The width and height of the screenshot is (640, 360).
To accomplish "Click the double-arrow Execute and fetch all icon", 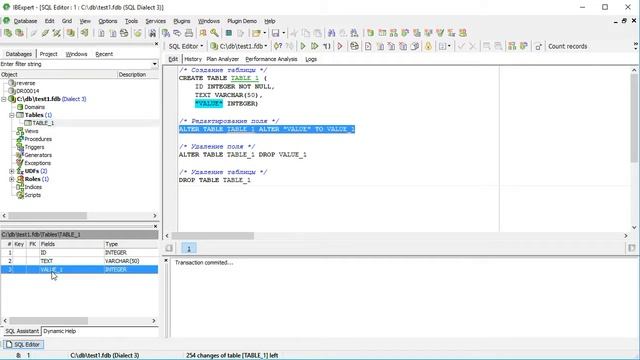I will point(314,47).
